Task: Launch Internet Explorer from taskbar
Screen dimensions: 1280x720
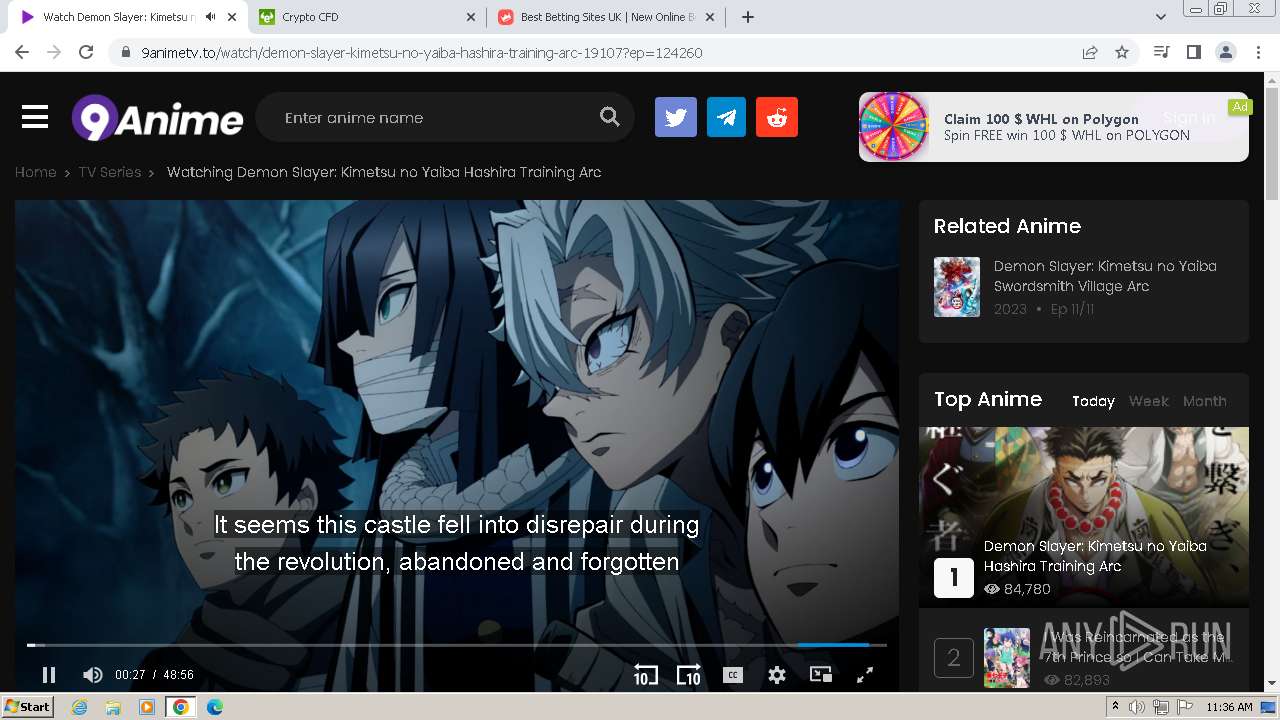Action: tap(80, 707)
